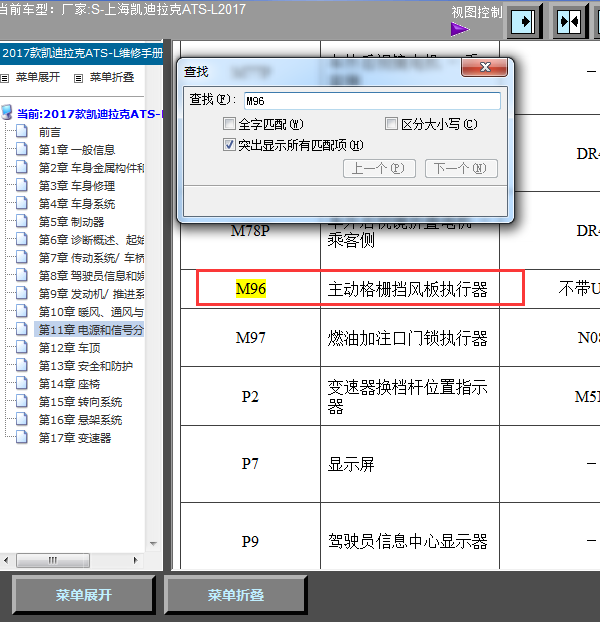Click the 上一个 button in the find dialog
600x622 pixels.
click(379, 169)
